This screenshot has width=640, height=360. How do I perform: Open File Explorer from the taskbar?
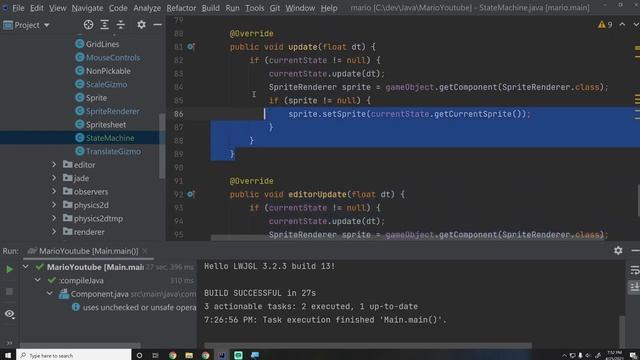point(189,355)
